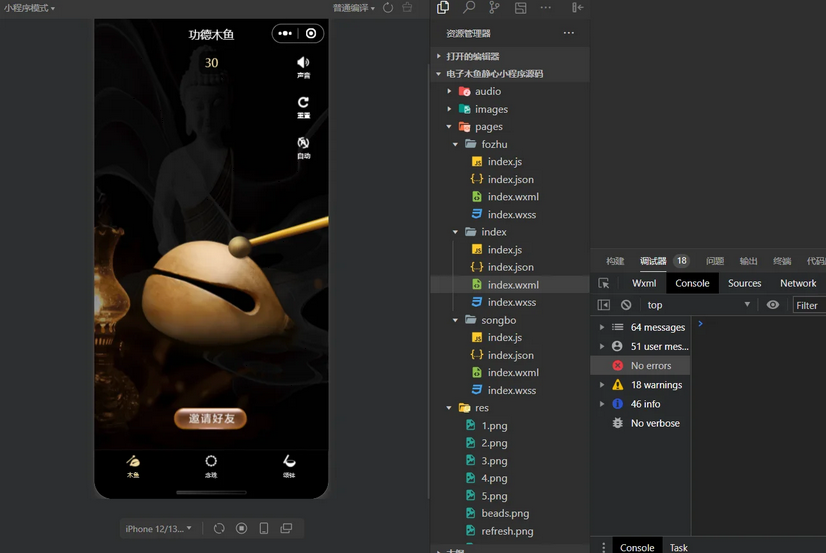826x553 pixels.
Task: Click the explorer files icon
Action: tap(443, 8)
